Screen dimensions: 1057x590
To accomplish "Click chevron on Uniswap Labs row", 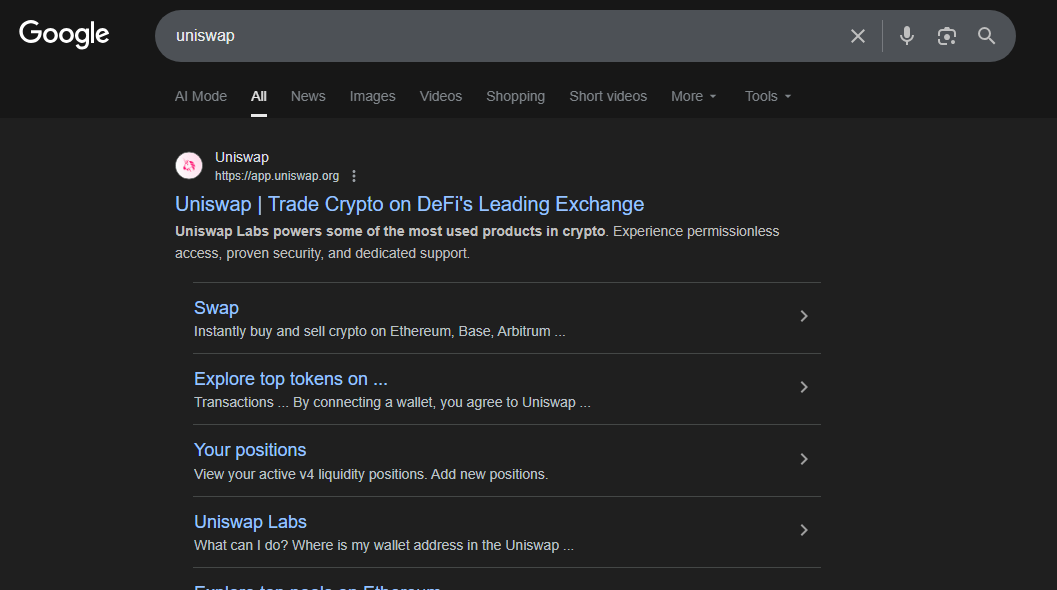I will point(804,530).
